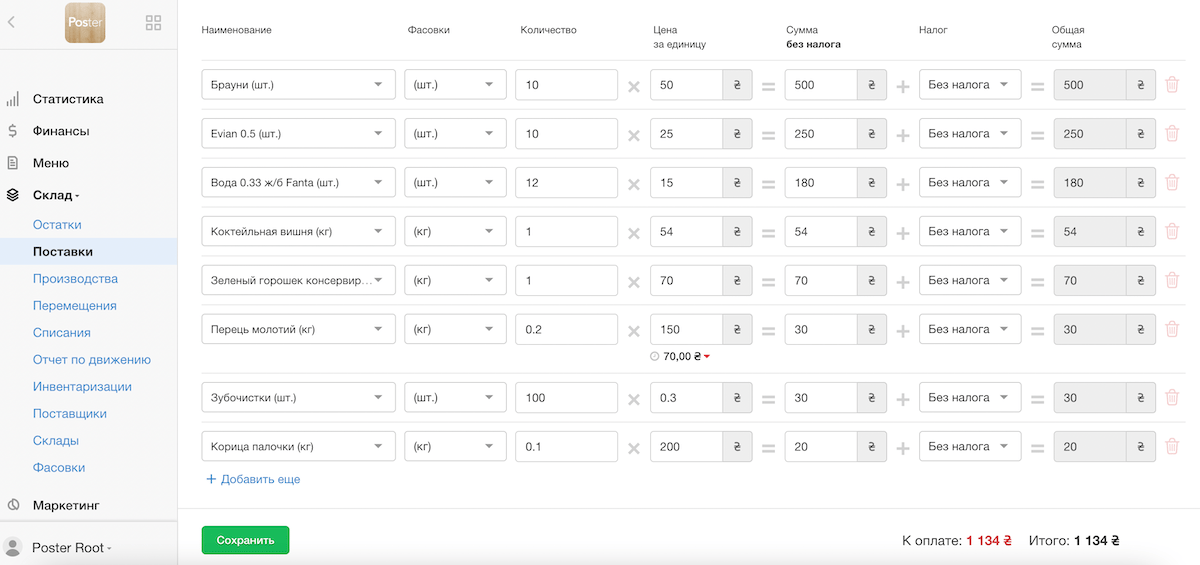1200x565 pixels.
Task: Remove the Зубочистки row via trash icon
Action: (1172, 398)
